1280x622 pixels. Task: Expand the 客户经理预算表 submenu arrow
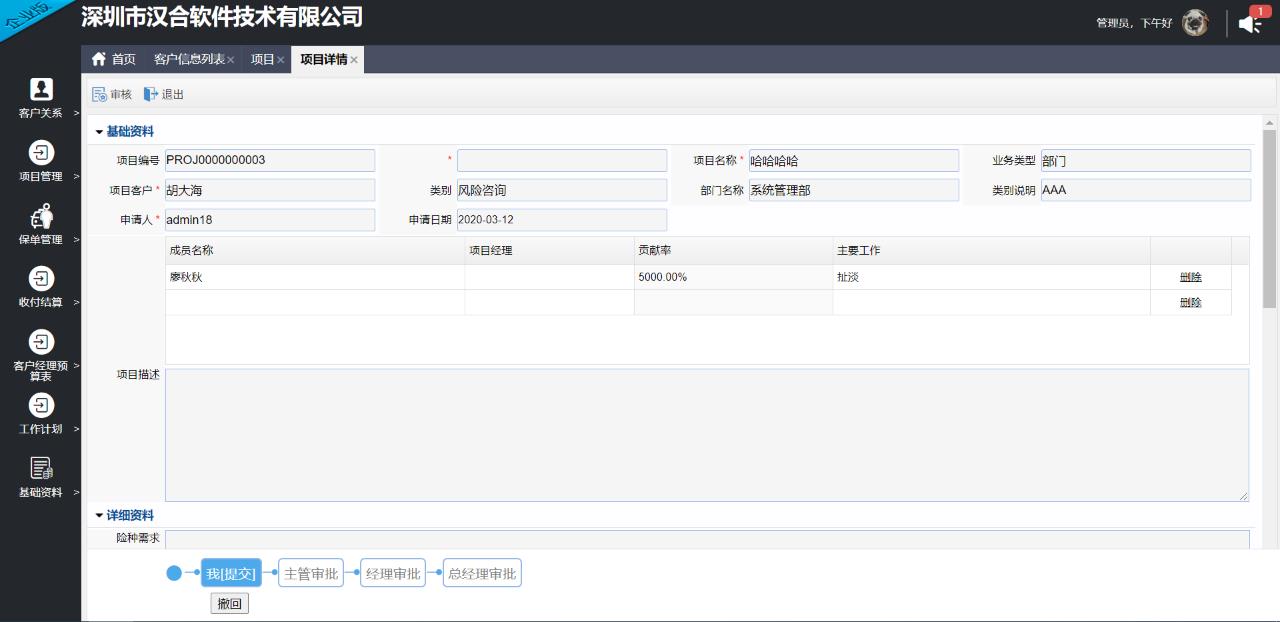[x=76, y=366]
